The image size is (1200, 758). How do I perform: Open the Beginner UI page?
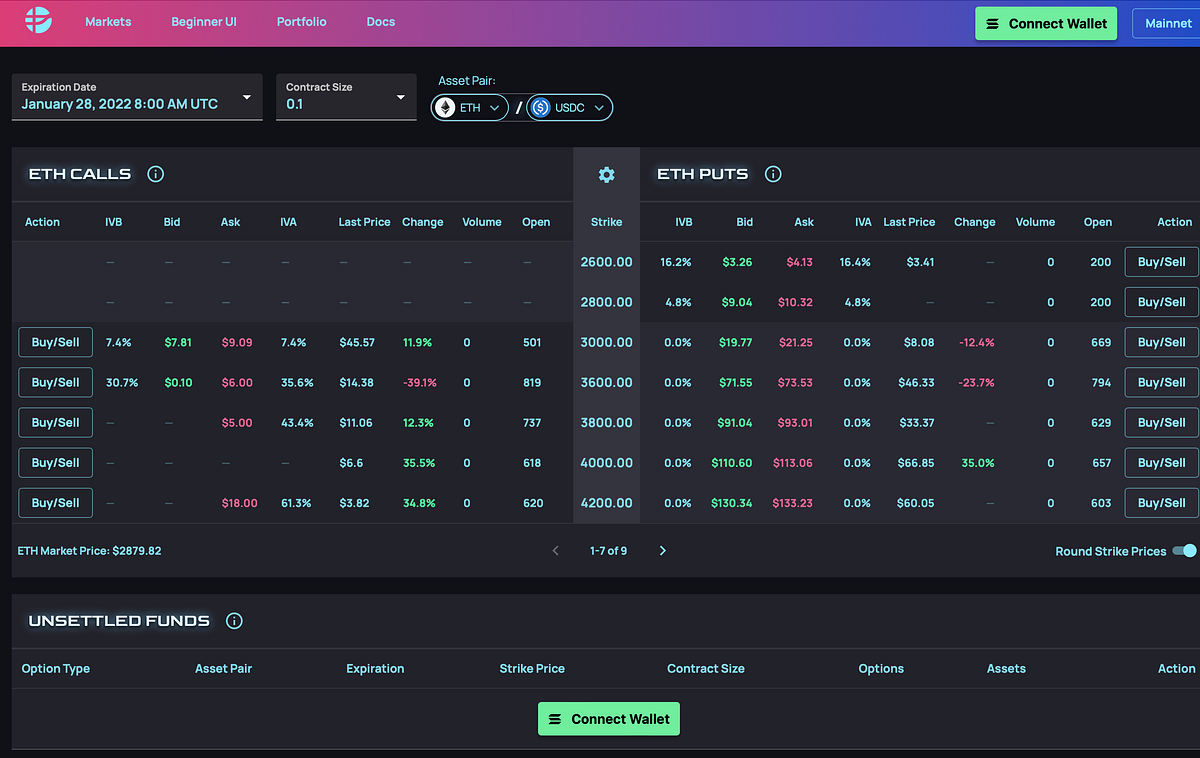204,21
